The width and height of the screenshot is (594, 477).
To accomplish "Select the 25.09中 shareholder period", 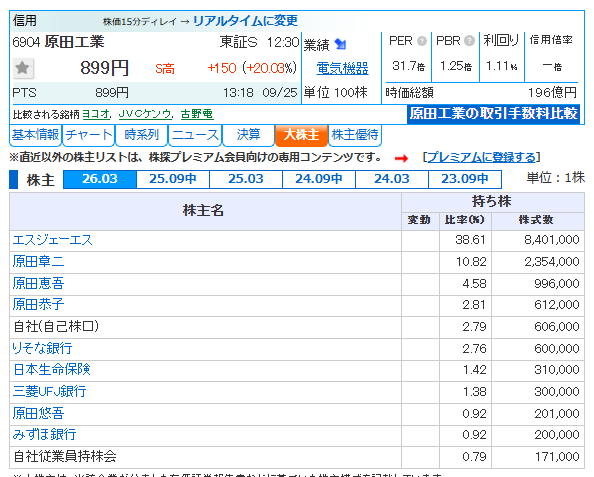I will point(173,179).
